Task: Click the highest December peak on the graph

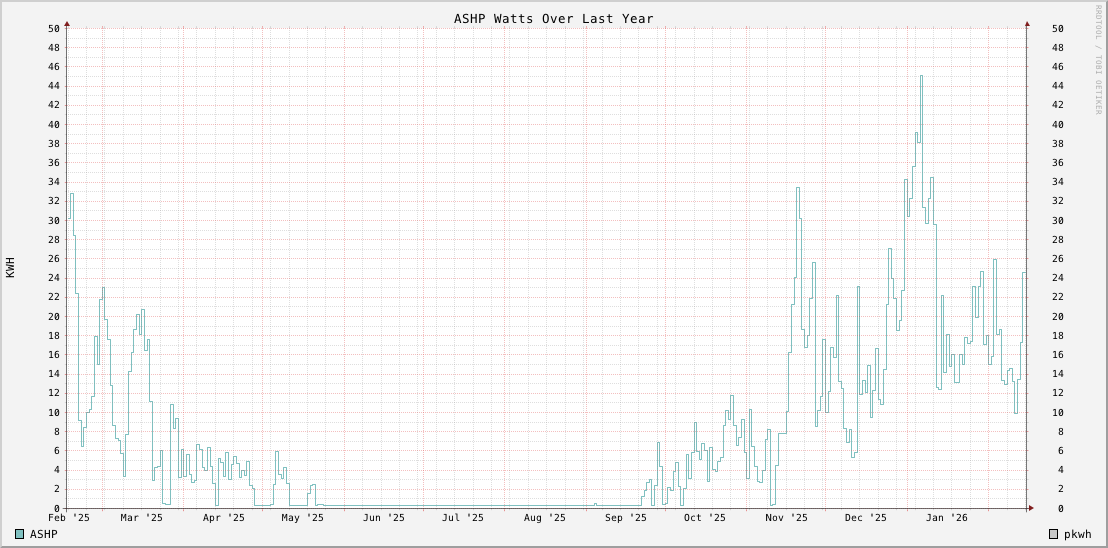Action: 921,76
